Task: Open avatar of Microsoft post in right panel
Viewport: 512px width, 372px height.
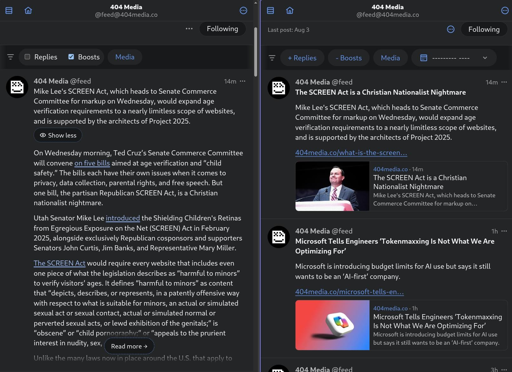Action: (279, 237)
